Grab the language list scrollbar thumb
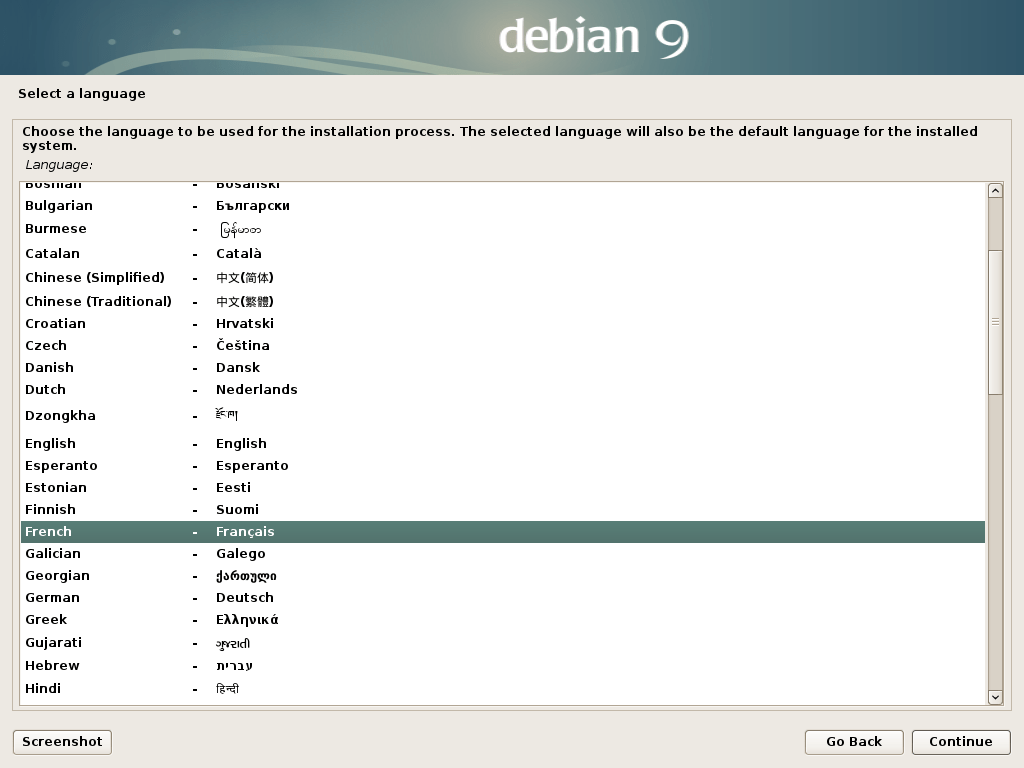Viewport: 1024px width, 768px height. pos(995,322)
